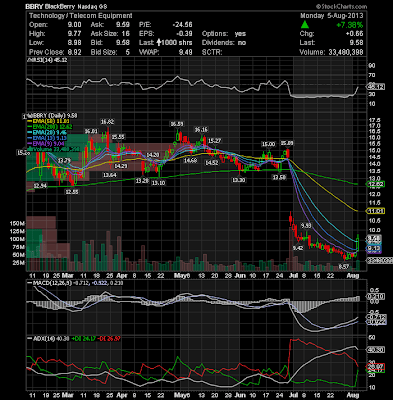Screen dimensions: 393x400
Task: Click the VWAP value 9.49
Action: pos(186,52)
